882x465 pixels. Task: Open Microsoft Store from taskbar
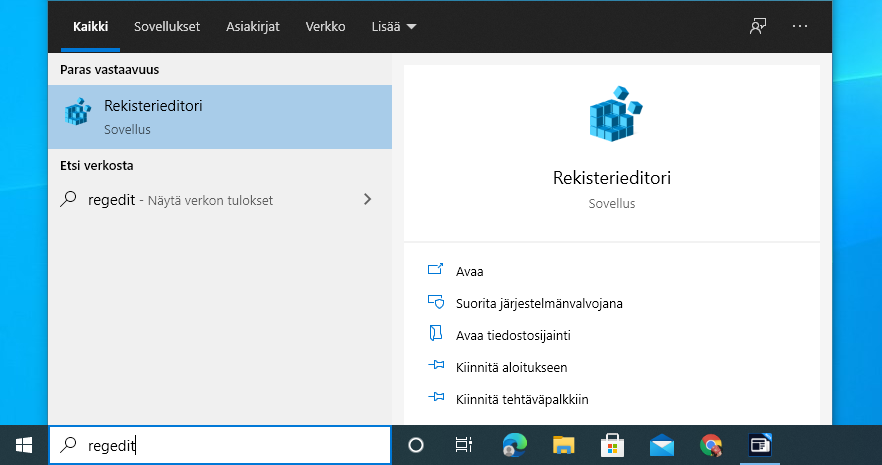click(x=613, y=445)
